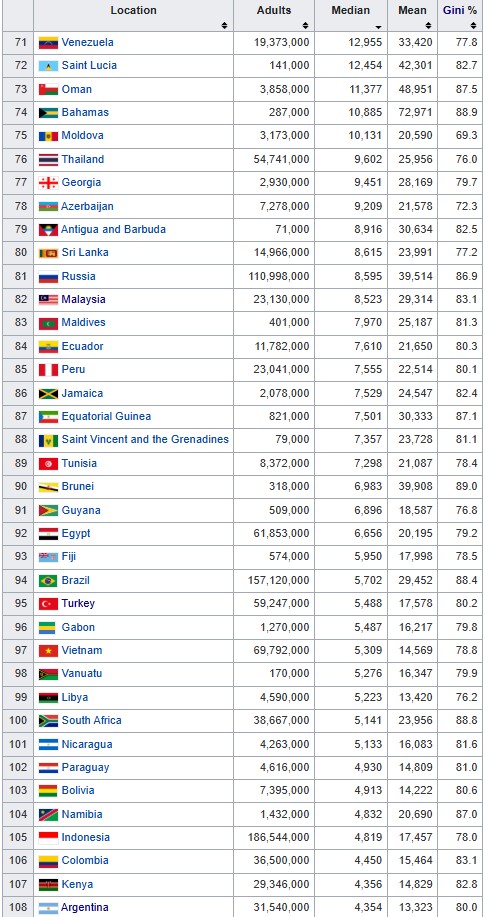Click the Venezuela flag icon
The height and width of the screenshot is (917, 485).
[x=49, y=43]
